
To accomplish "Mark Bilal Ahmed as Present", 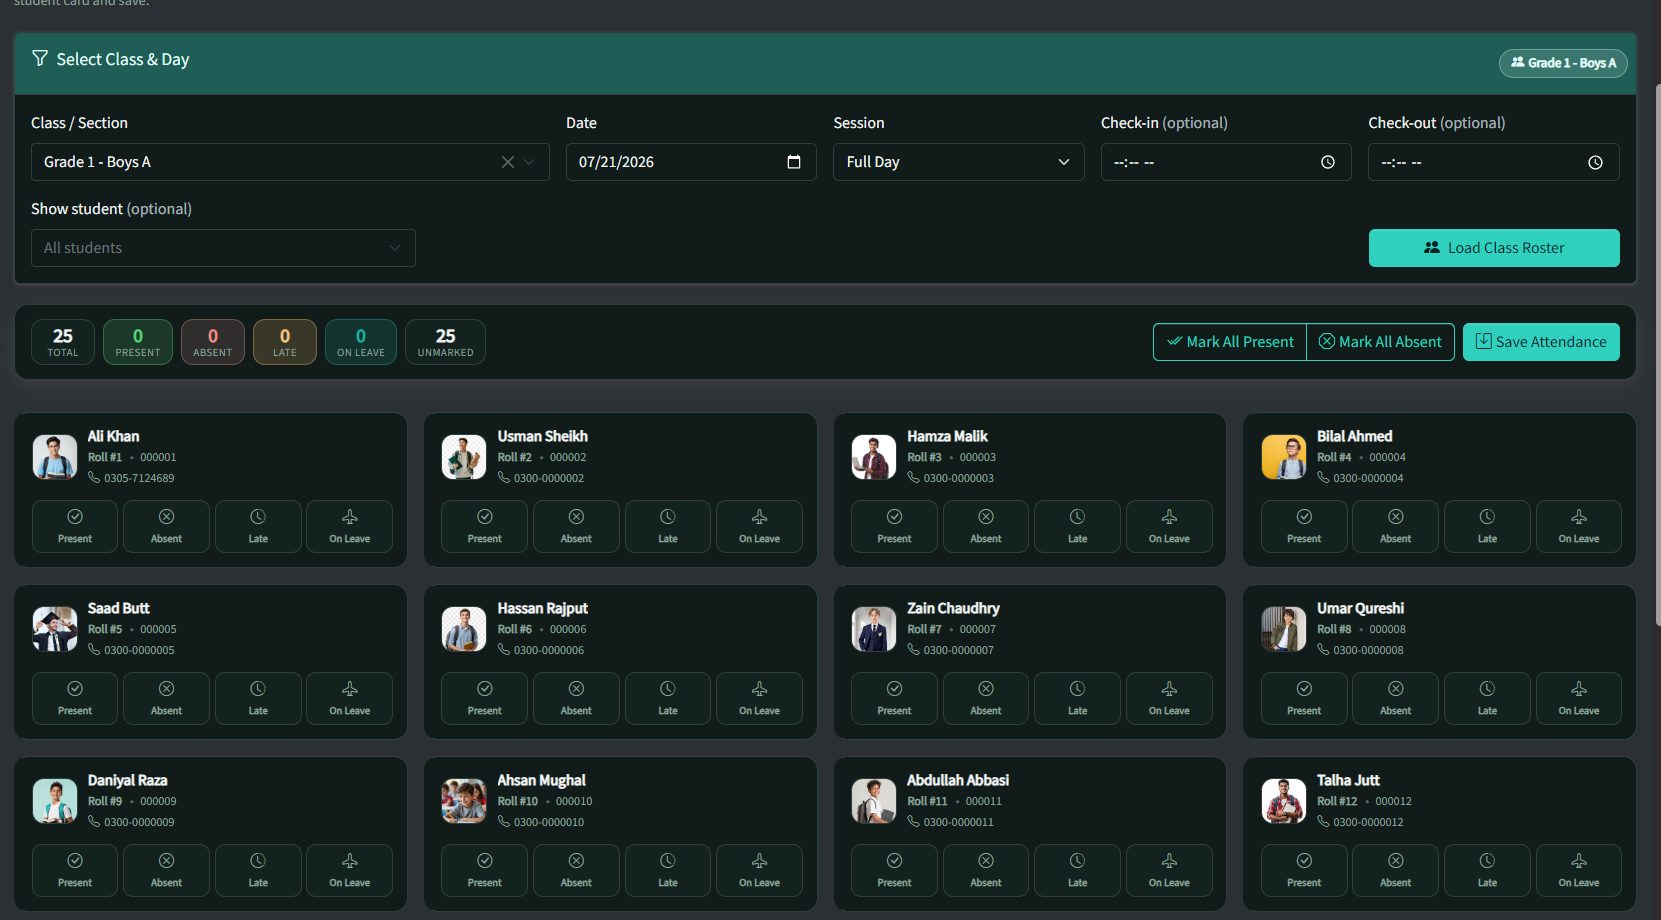I will pyautogui.click(x=1304, y=526).
